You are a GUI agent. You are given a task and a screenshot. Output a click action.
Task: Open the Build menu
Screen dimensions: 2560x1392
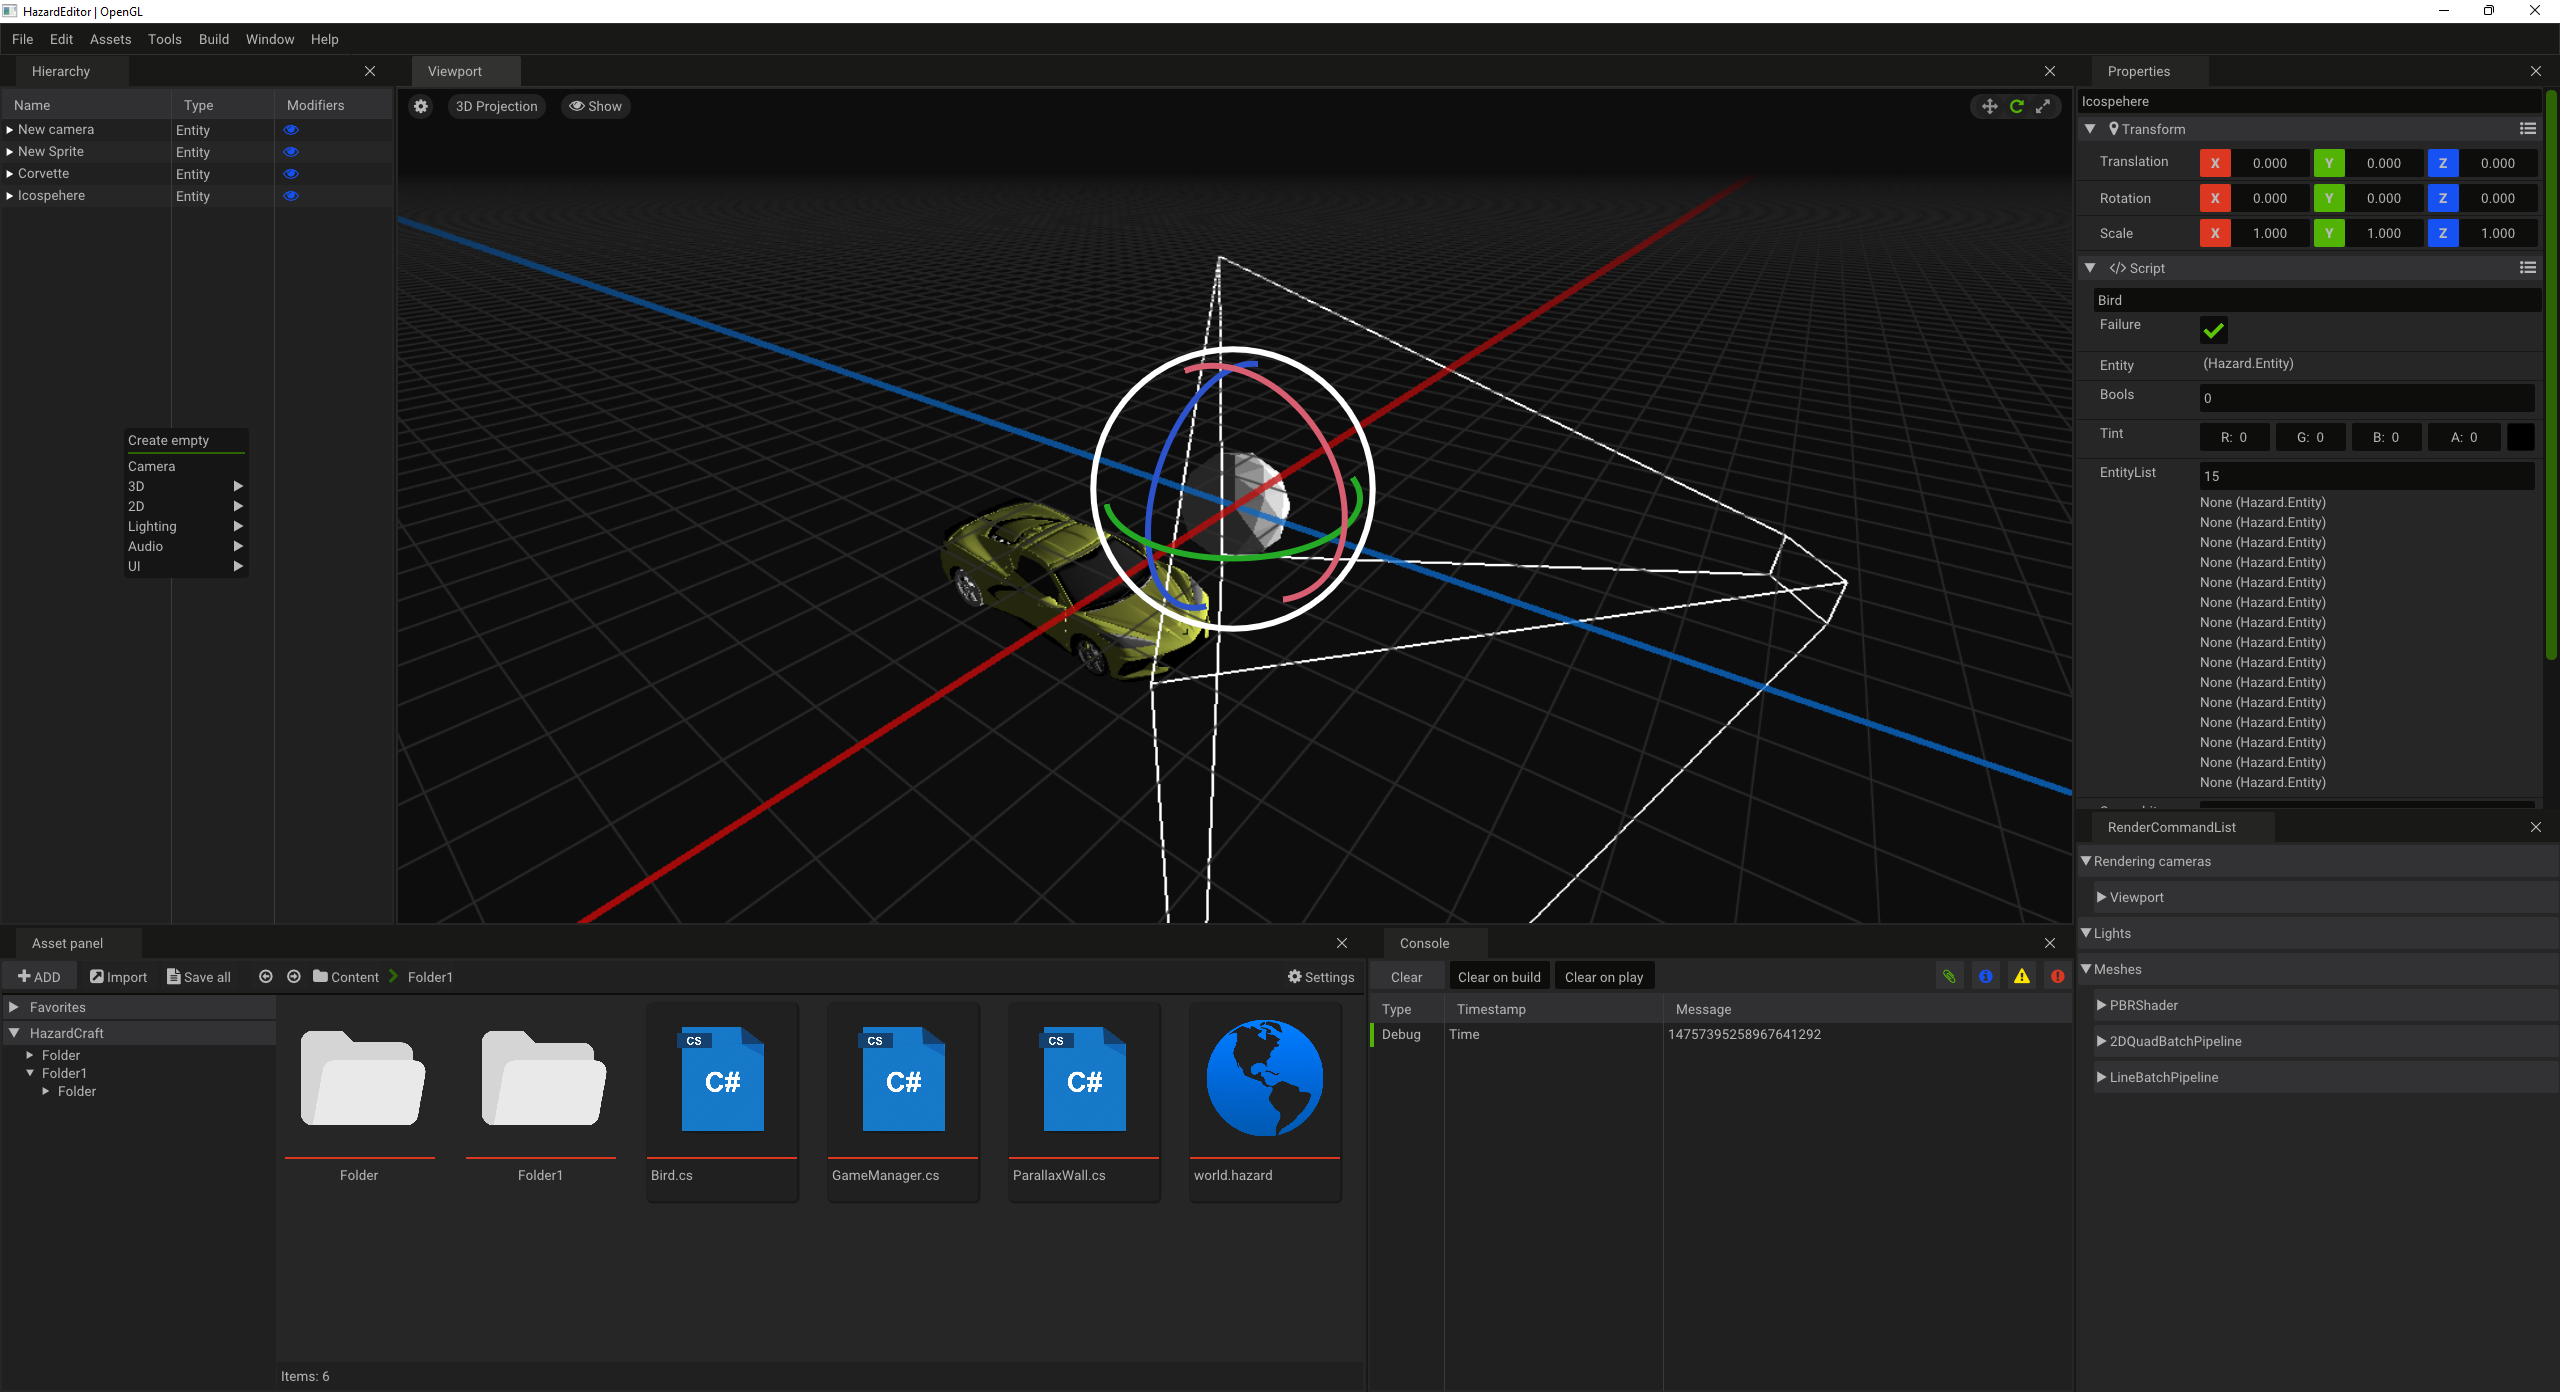(213, 39)
